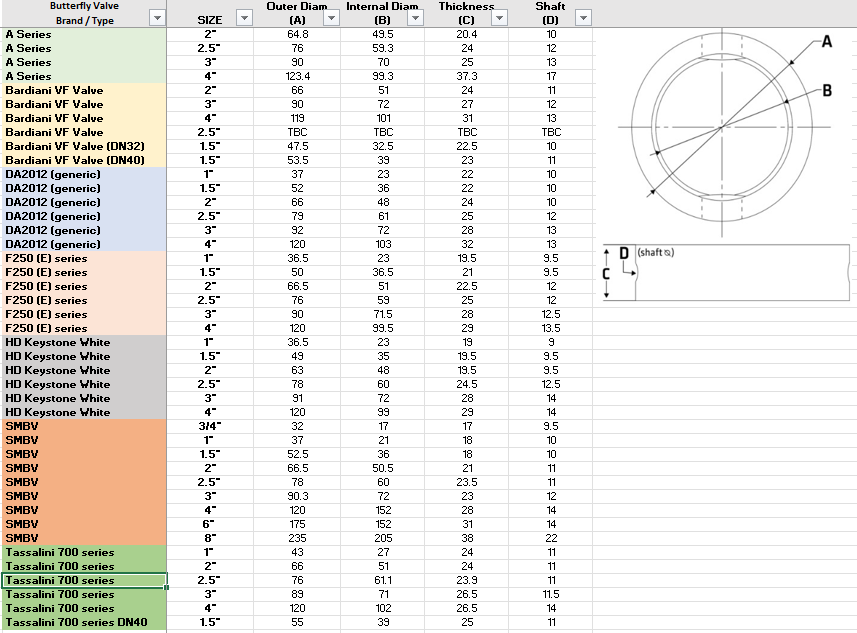Image resolution: width=857 pixels, height=633 pixels.
Task: Click the thickness cell 23.5
Action: [467, 482]
